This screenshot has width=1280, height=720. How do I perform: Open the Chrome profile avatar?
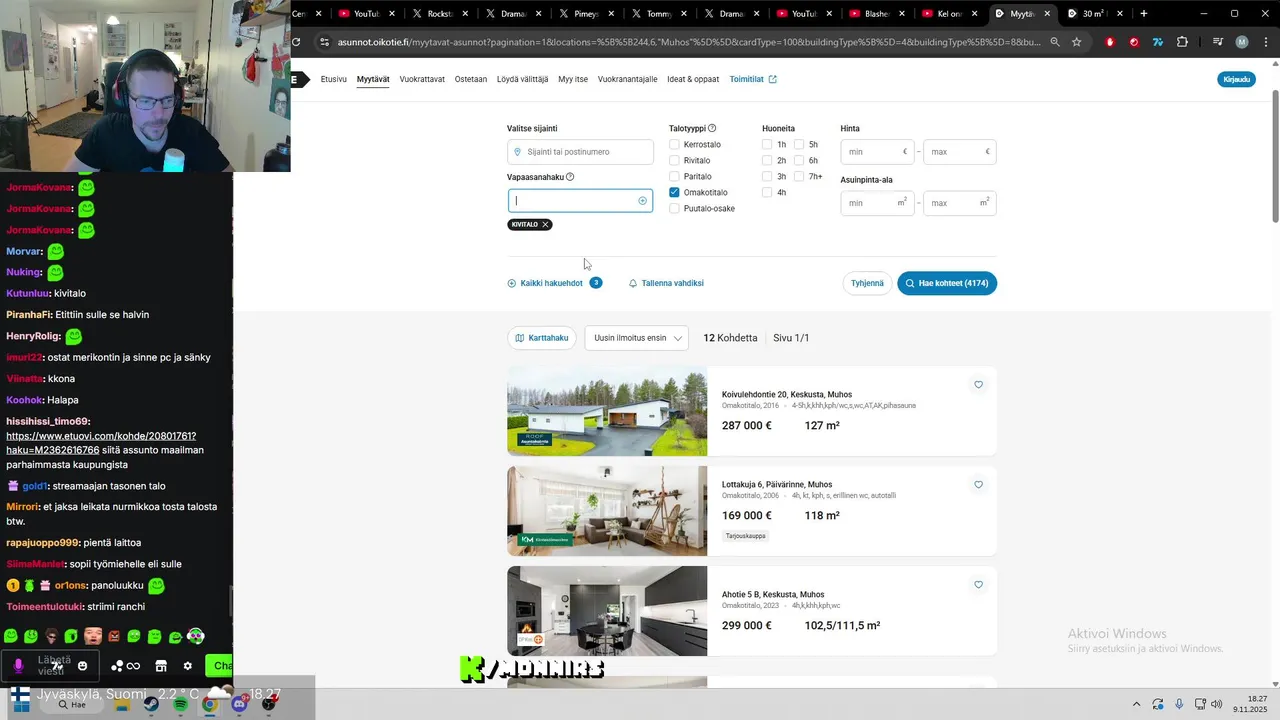(1242, 42)
